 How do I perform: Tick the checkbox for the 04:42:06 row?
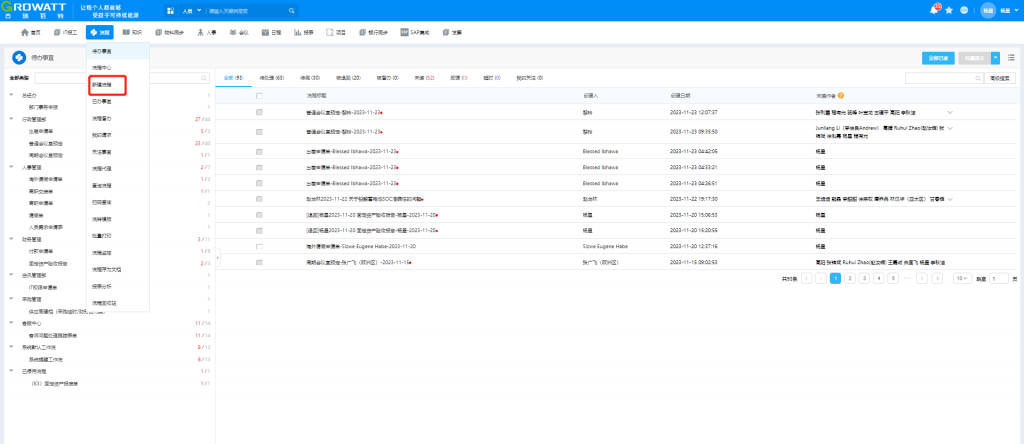click(x=259, y=151)
